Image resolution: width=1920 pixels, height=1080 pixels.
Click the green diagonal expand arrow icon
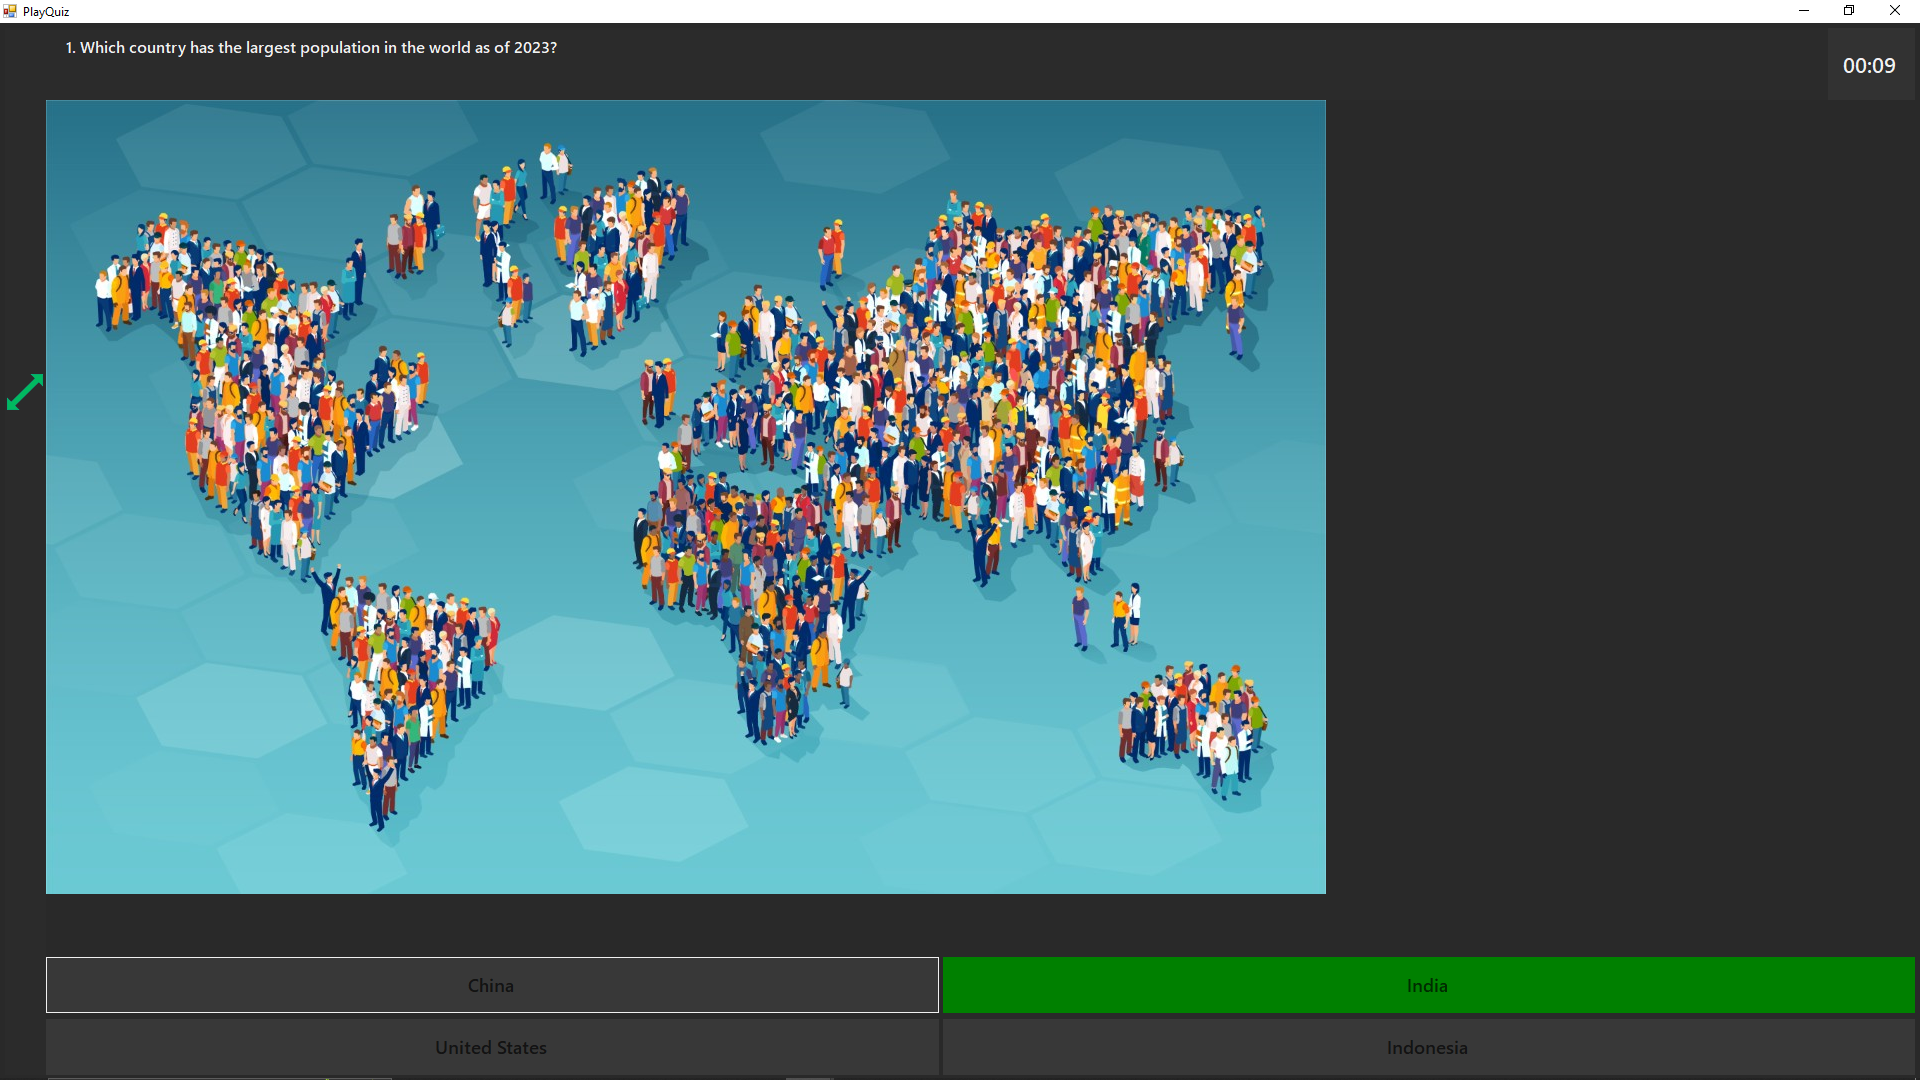point(25,392)
